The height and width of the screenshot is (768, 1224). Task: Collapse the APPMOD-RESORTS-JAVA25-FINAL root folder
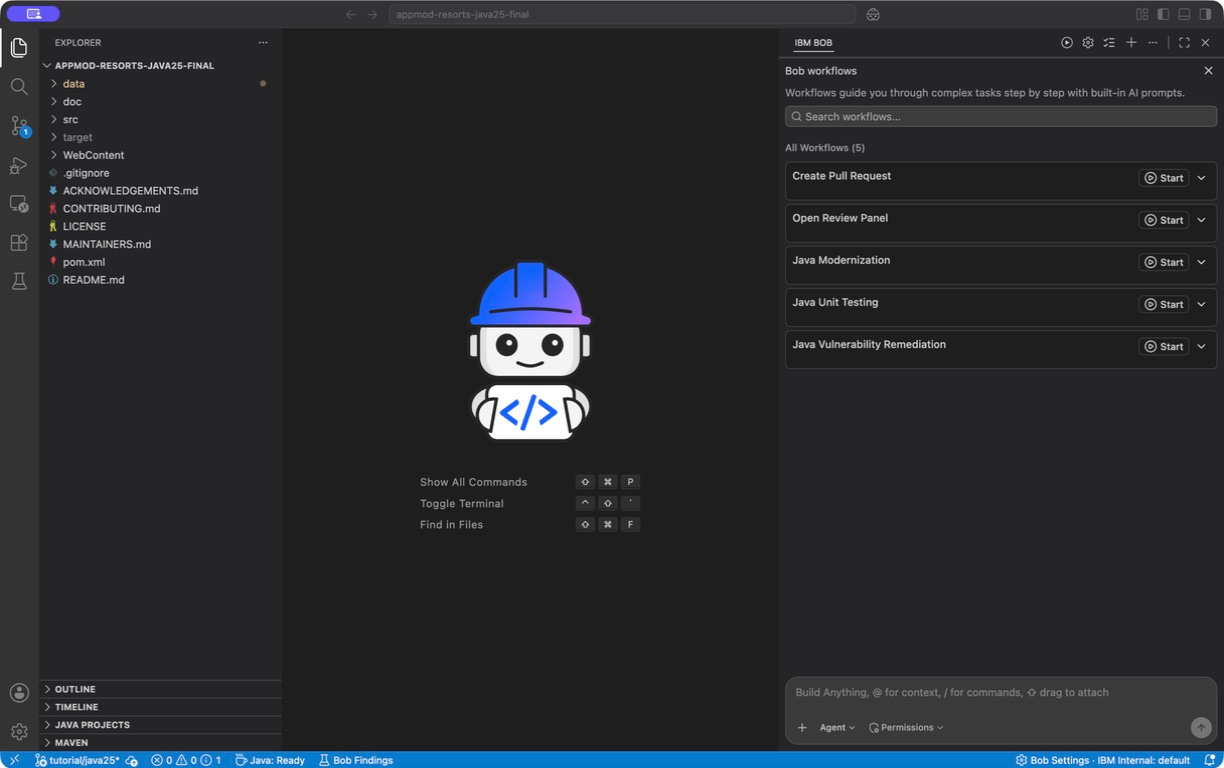(x=160, y=66)
